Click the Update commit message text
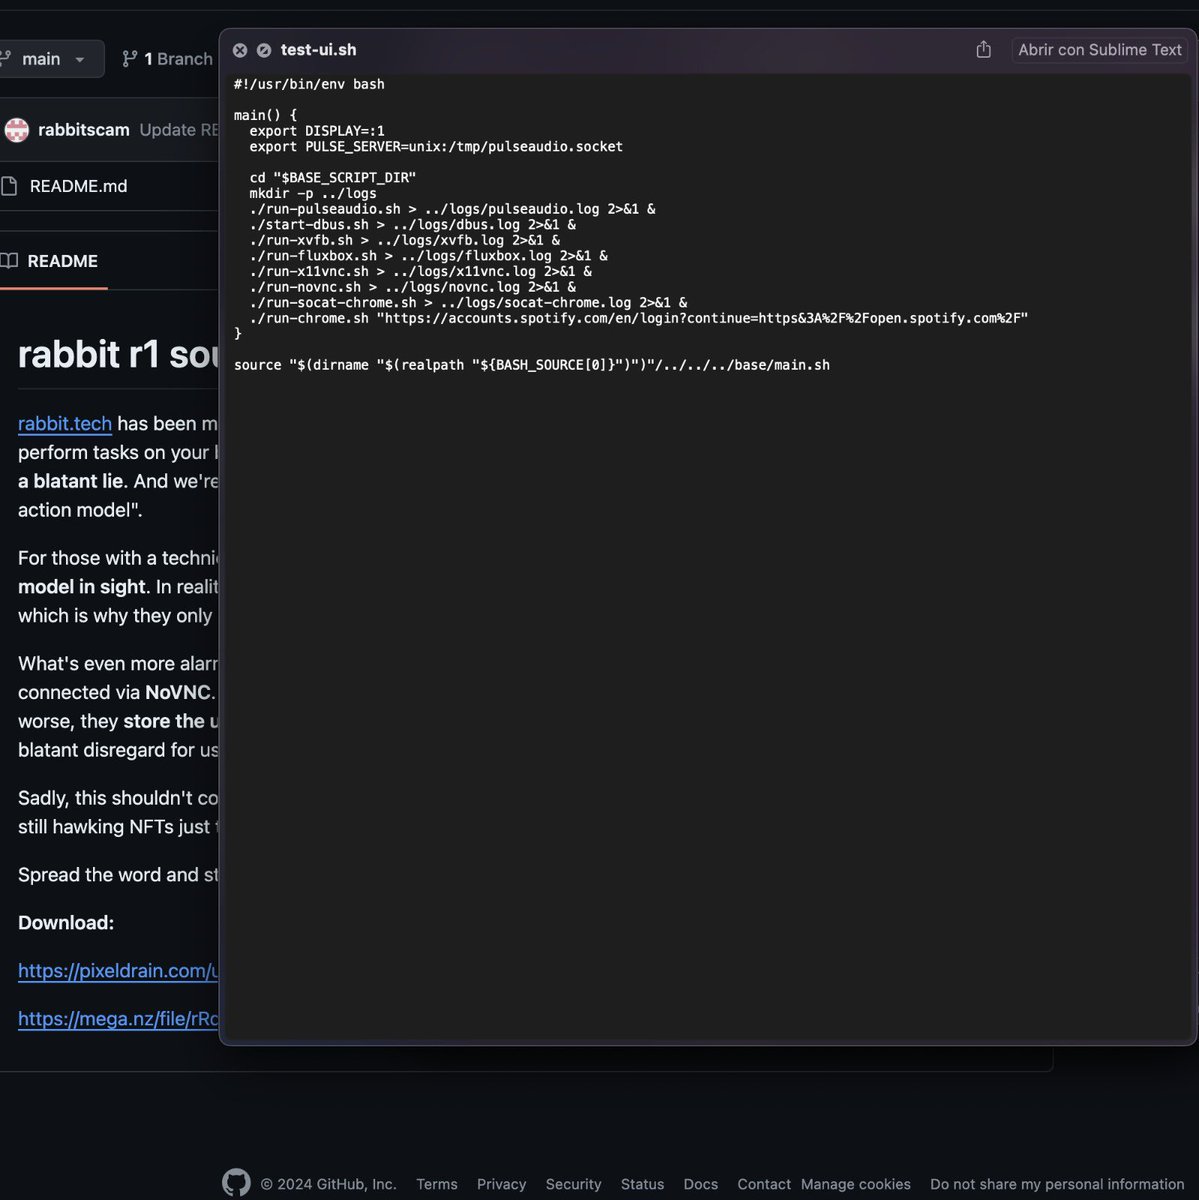1199x1200 pixels. 179,130
